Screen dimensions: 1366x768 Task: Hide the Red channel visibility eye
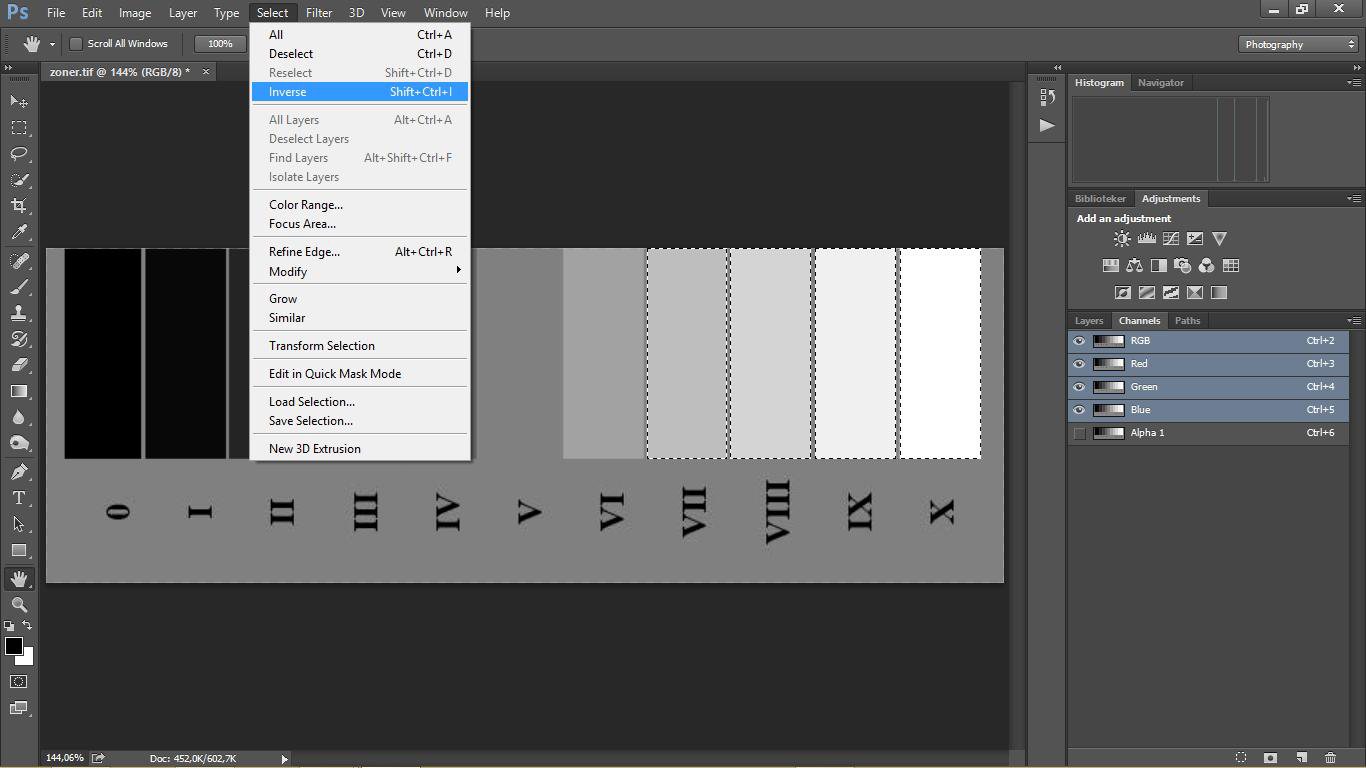pos(1079,364)
